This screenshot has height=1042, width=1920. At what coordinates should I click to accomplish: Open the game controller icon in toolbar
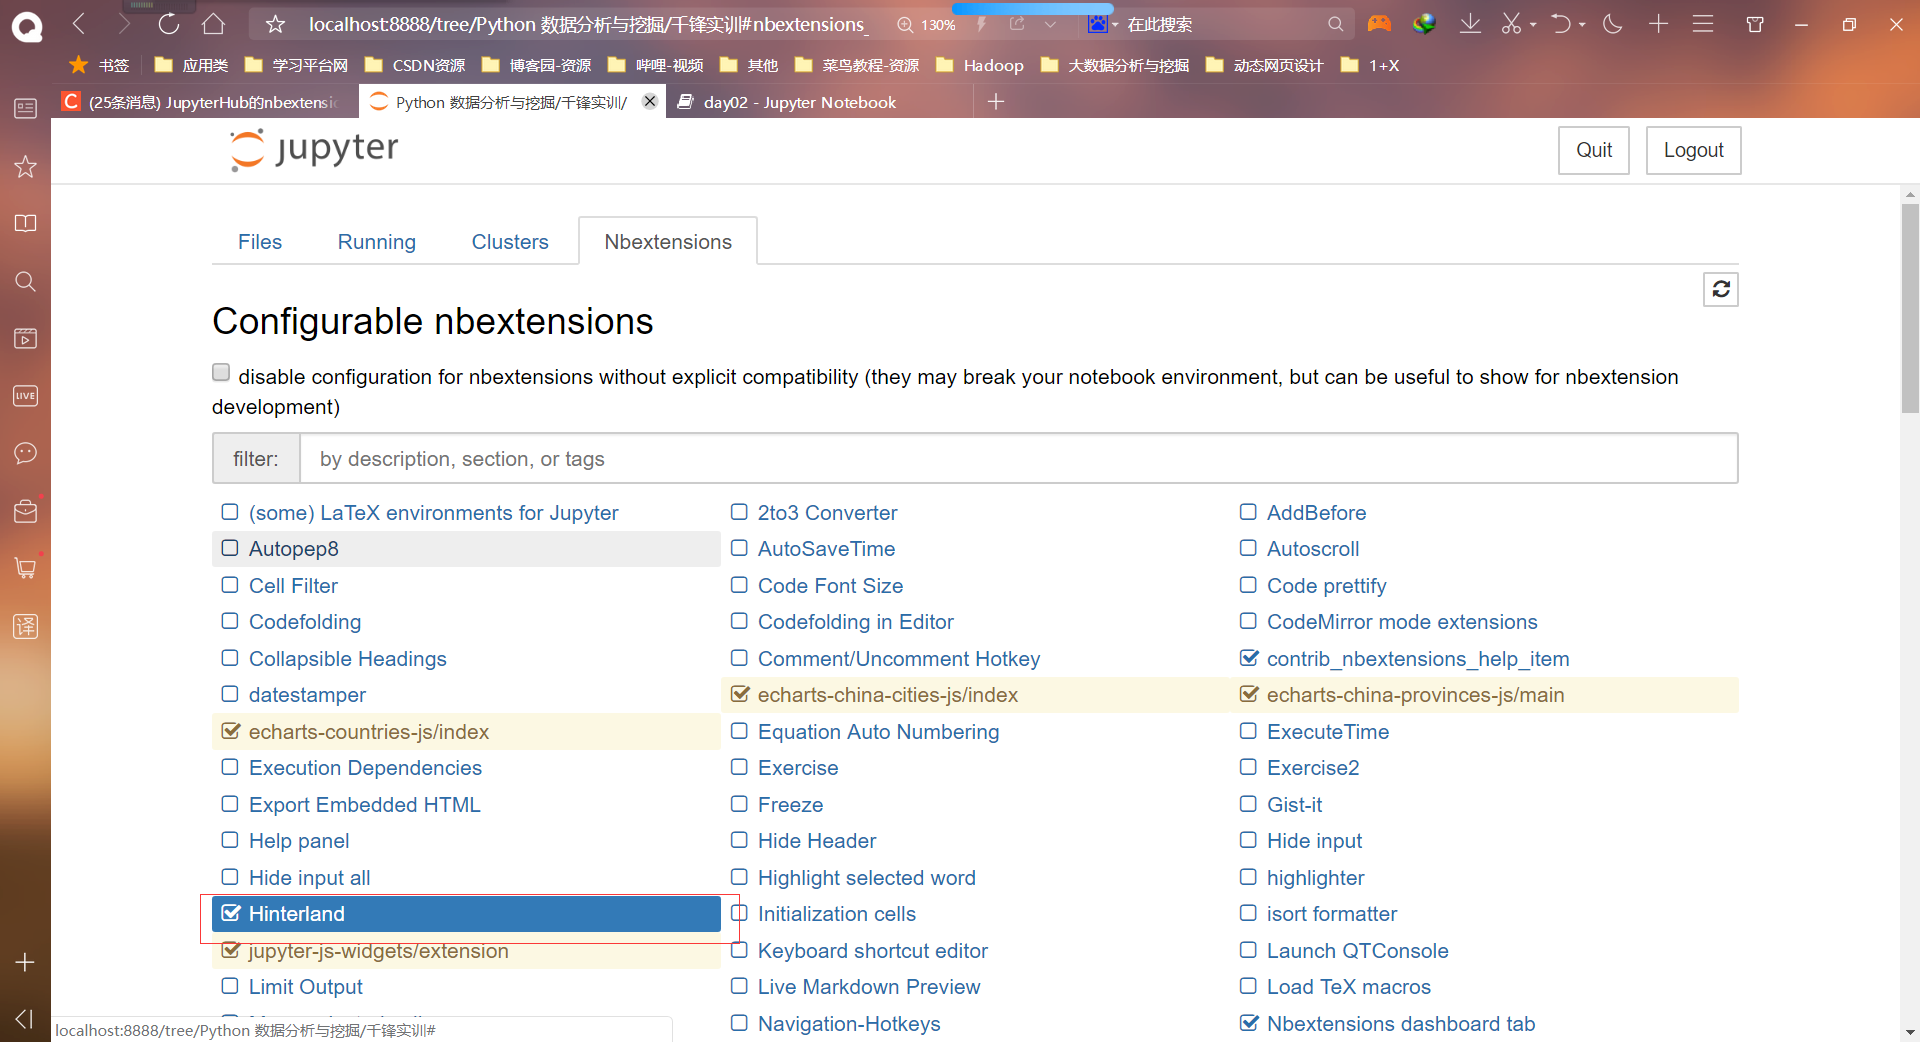pyautogui.click(x=1379, y=24)
